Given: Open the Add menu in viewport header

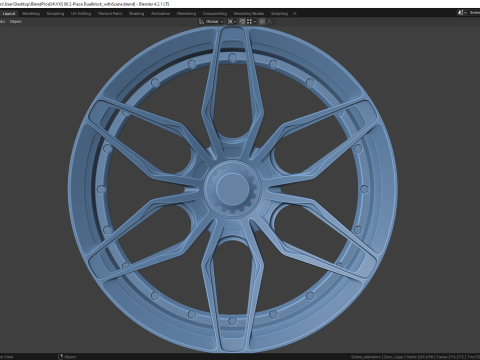Looking at the screenshot, I should click(2, 22).
